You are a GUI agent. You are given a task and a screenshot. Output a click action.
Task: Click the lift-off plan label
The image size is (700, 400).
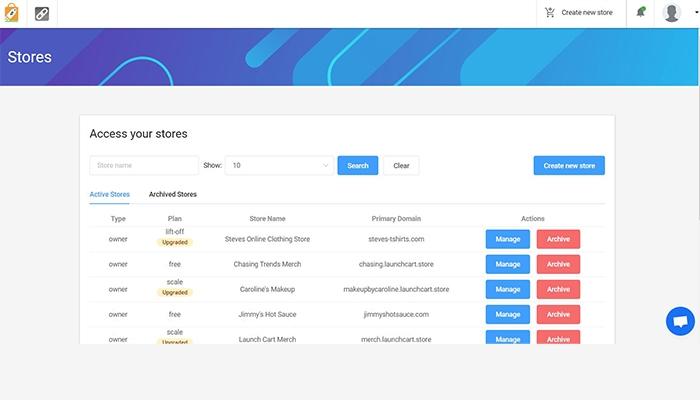(x=175, y=232)
